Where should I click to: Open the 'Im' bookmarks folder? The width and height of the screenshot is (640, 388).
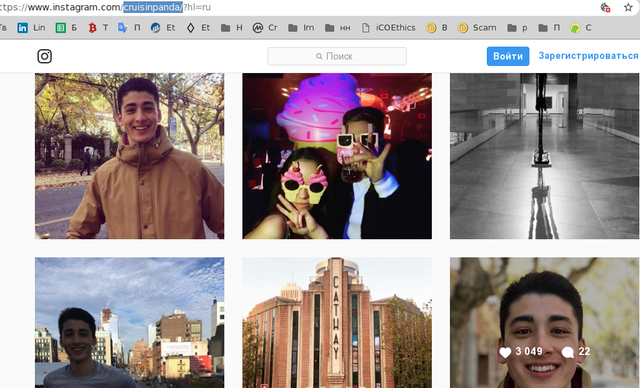click(x=301, y=28)
